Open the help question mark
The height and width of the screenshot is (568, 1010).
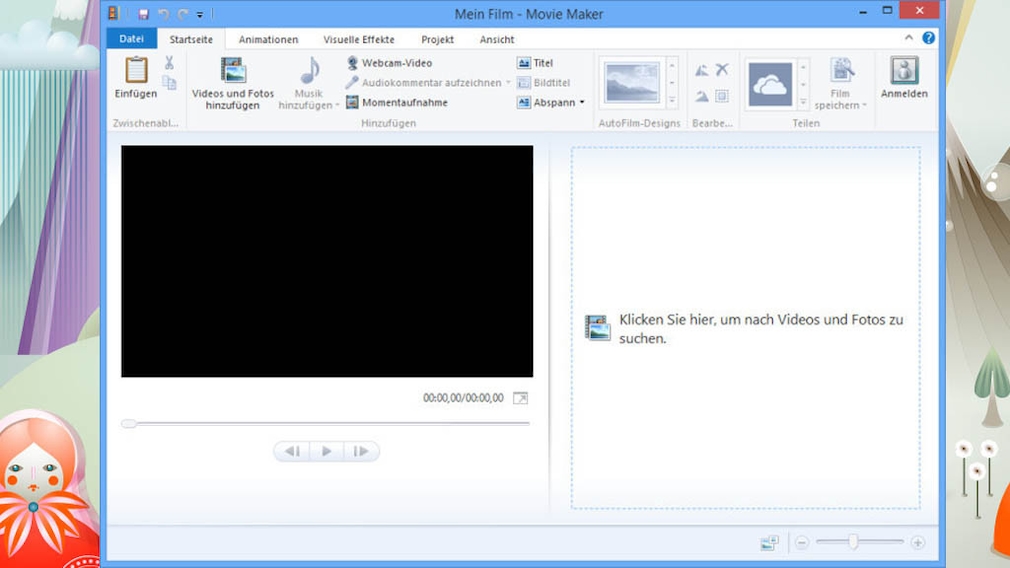(x=928, y=38)
